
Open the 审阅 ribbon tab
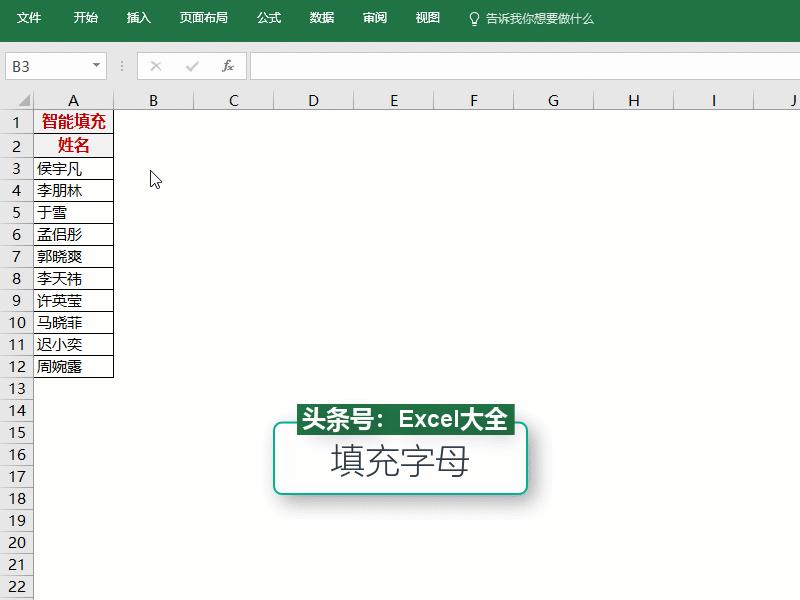tap(374, 17)
